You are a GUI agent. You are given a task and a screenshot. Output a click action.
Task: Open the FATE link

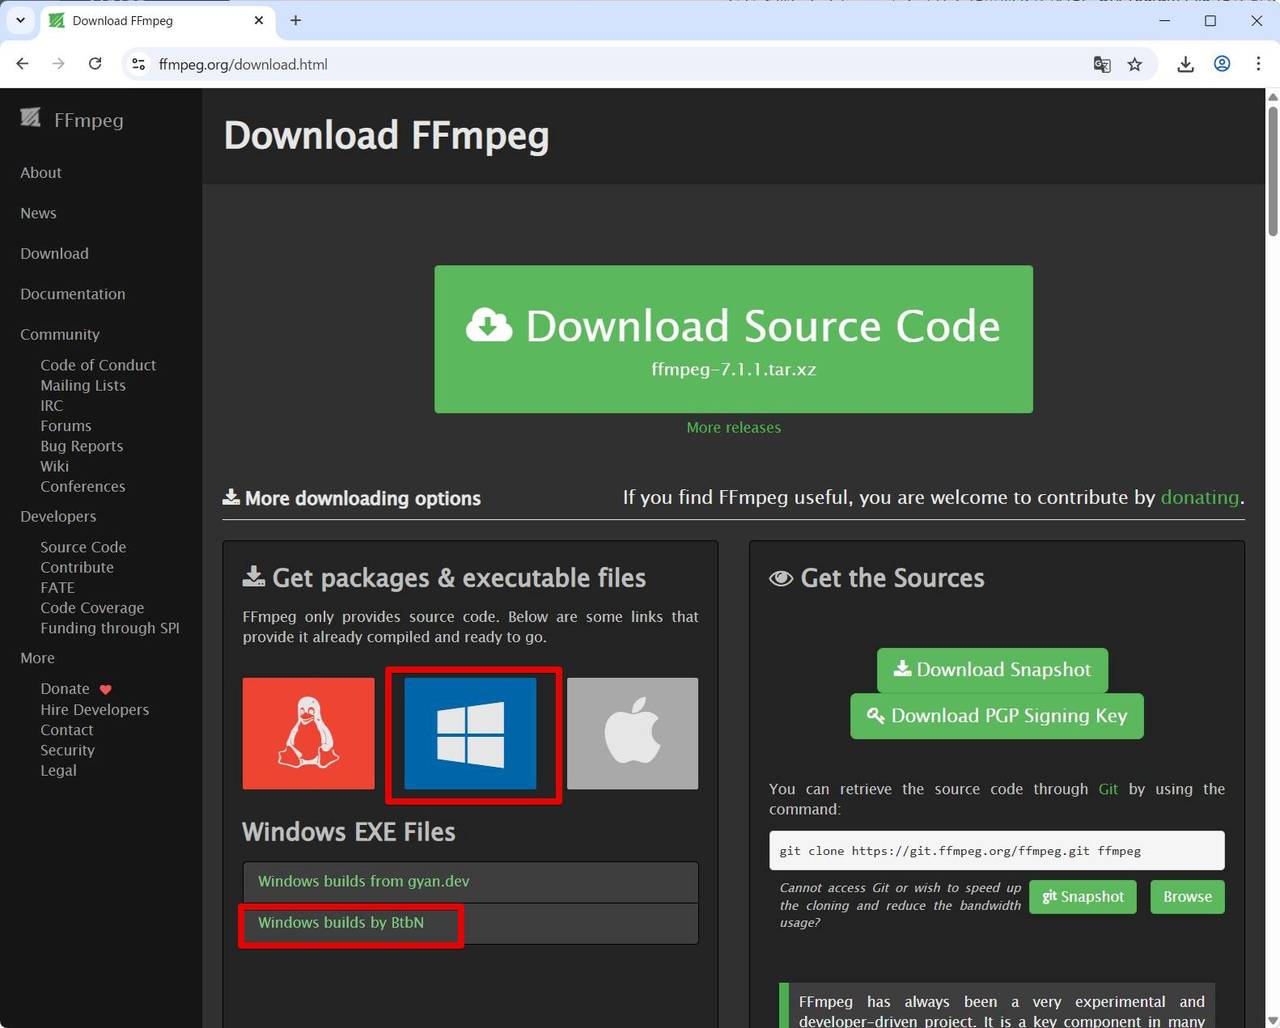(x=57, y=588)
